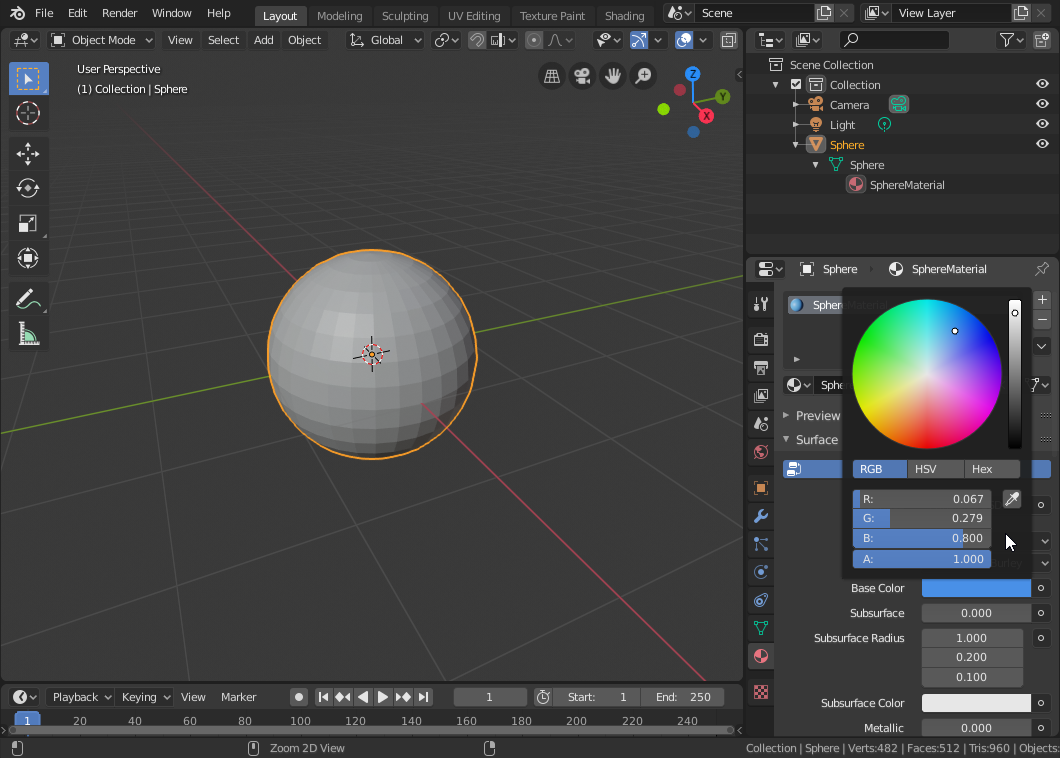Jump to the timeline end frame
Image resolution: width=1060 pixels, height=758 pixels.
coord(423,697)
